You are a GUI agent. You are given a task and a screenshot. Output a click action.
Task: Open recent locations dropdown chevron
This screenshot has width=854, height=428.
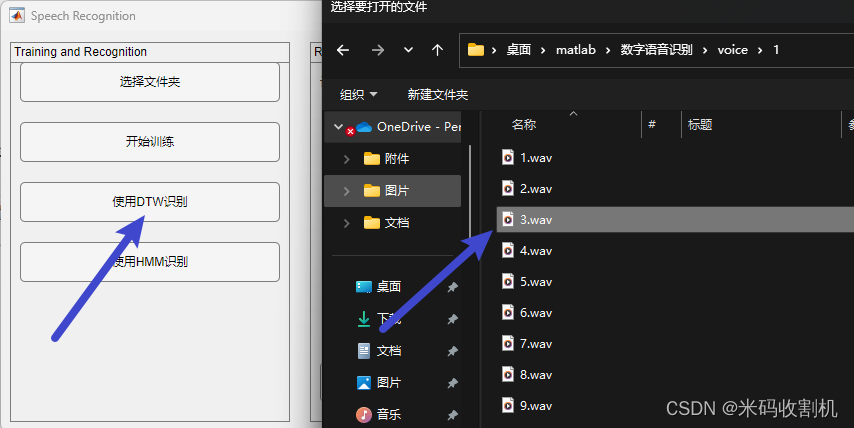[x=408, y=50]
